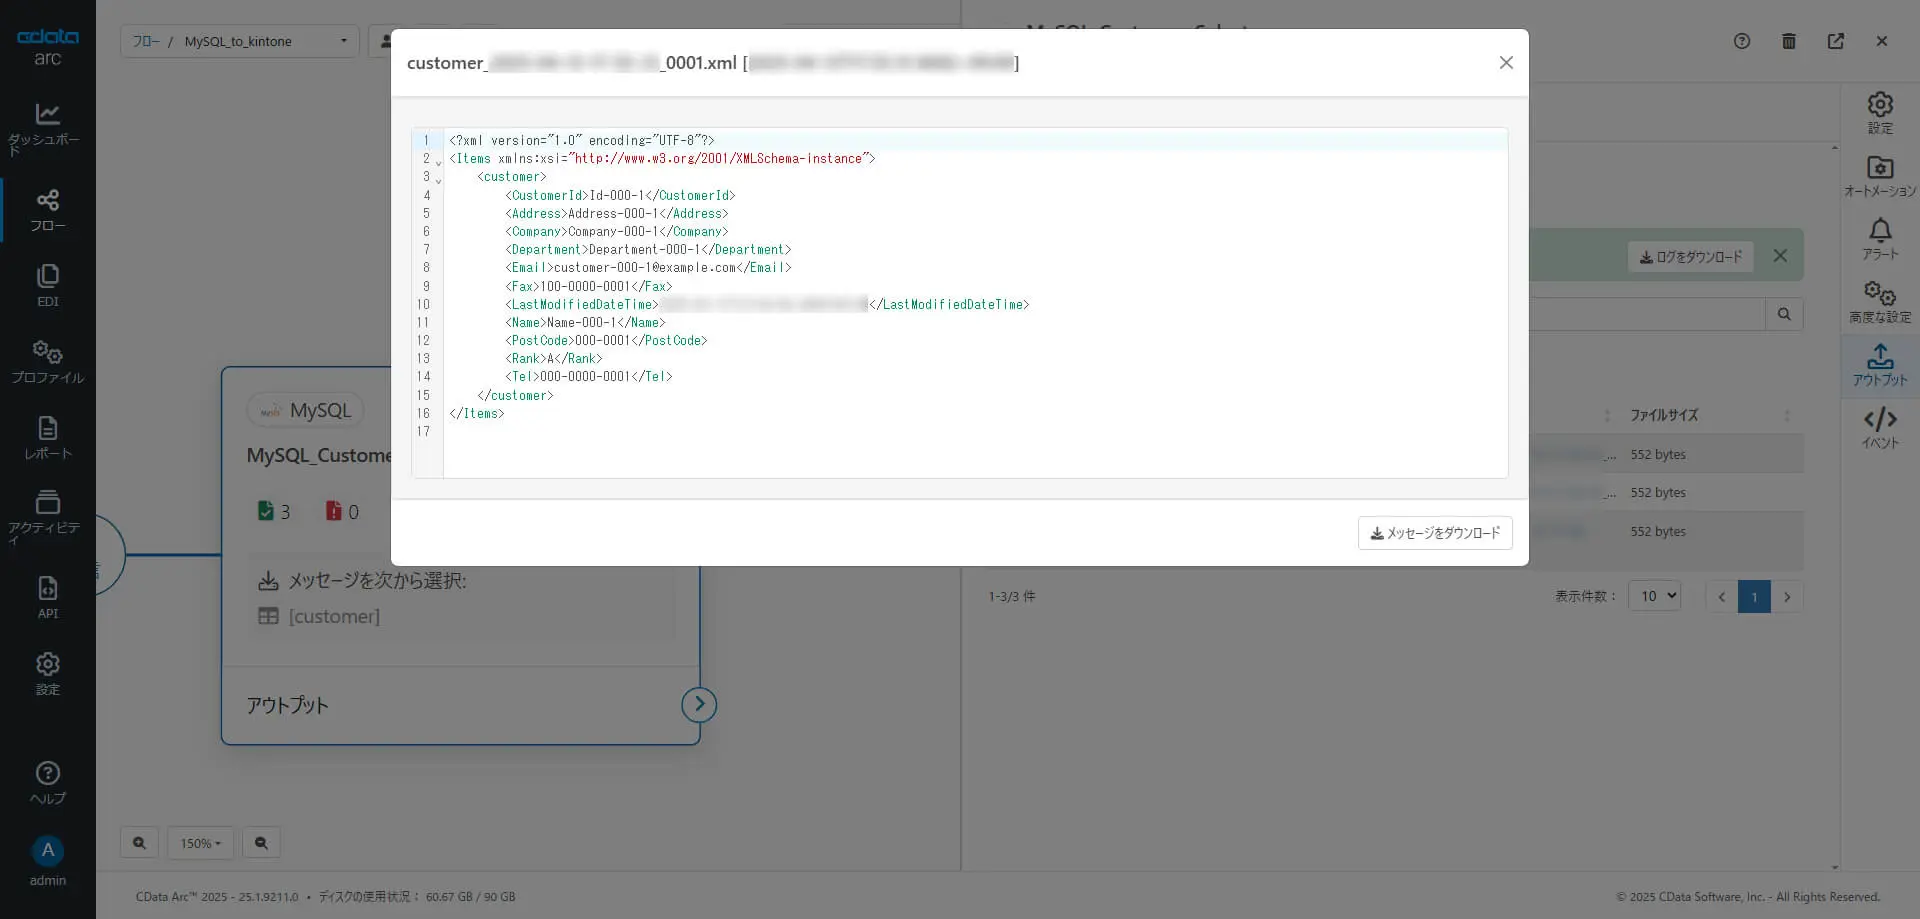
Task: Collapse the Items element fold arrow on line 2
Action: [438, 163]
